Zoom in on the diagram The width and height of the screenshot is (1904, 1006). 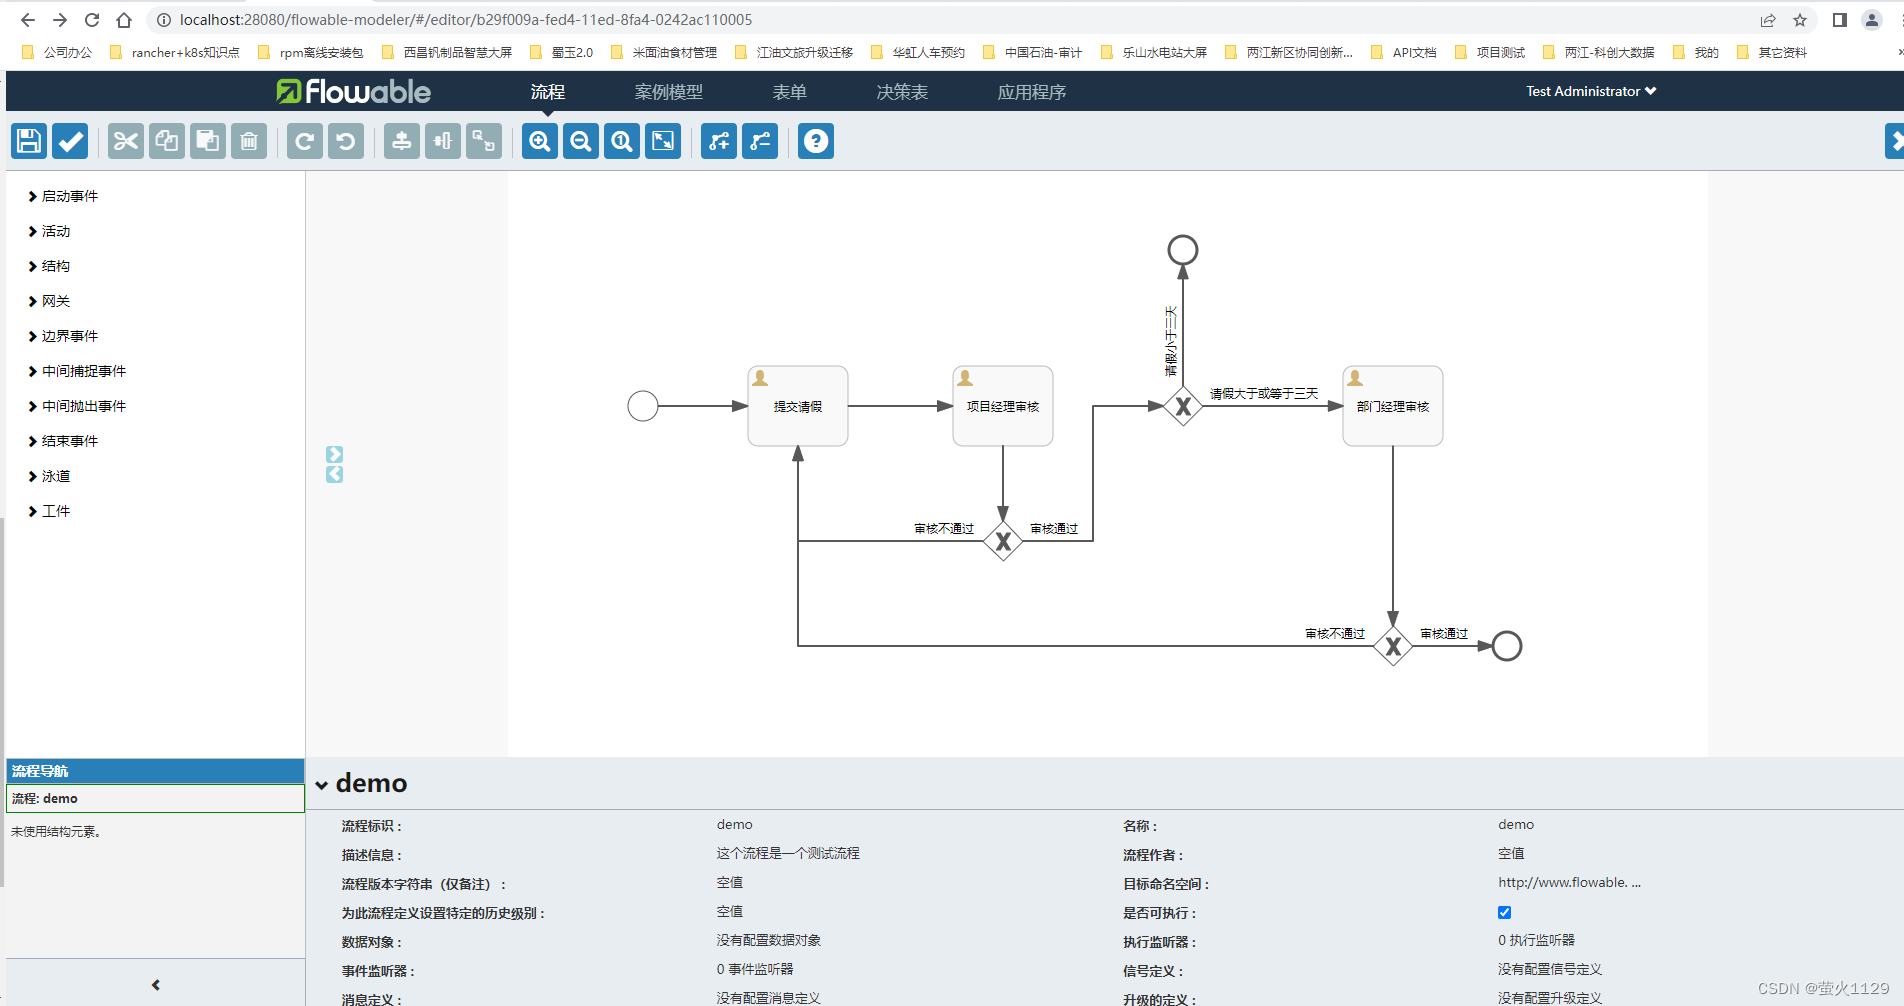point(539,141)
